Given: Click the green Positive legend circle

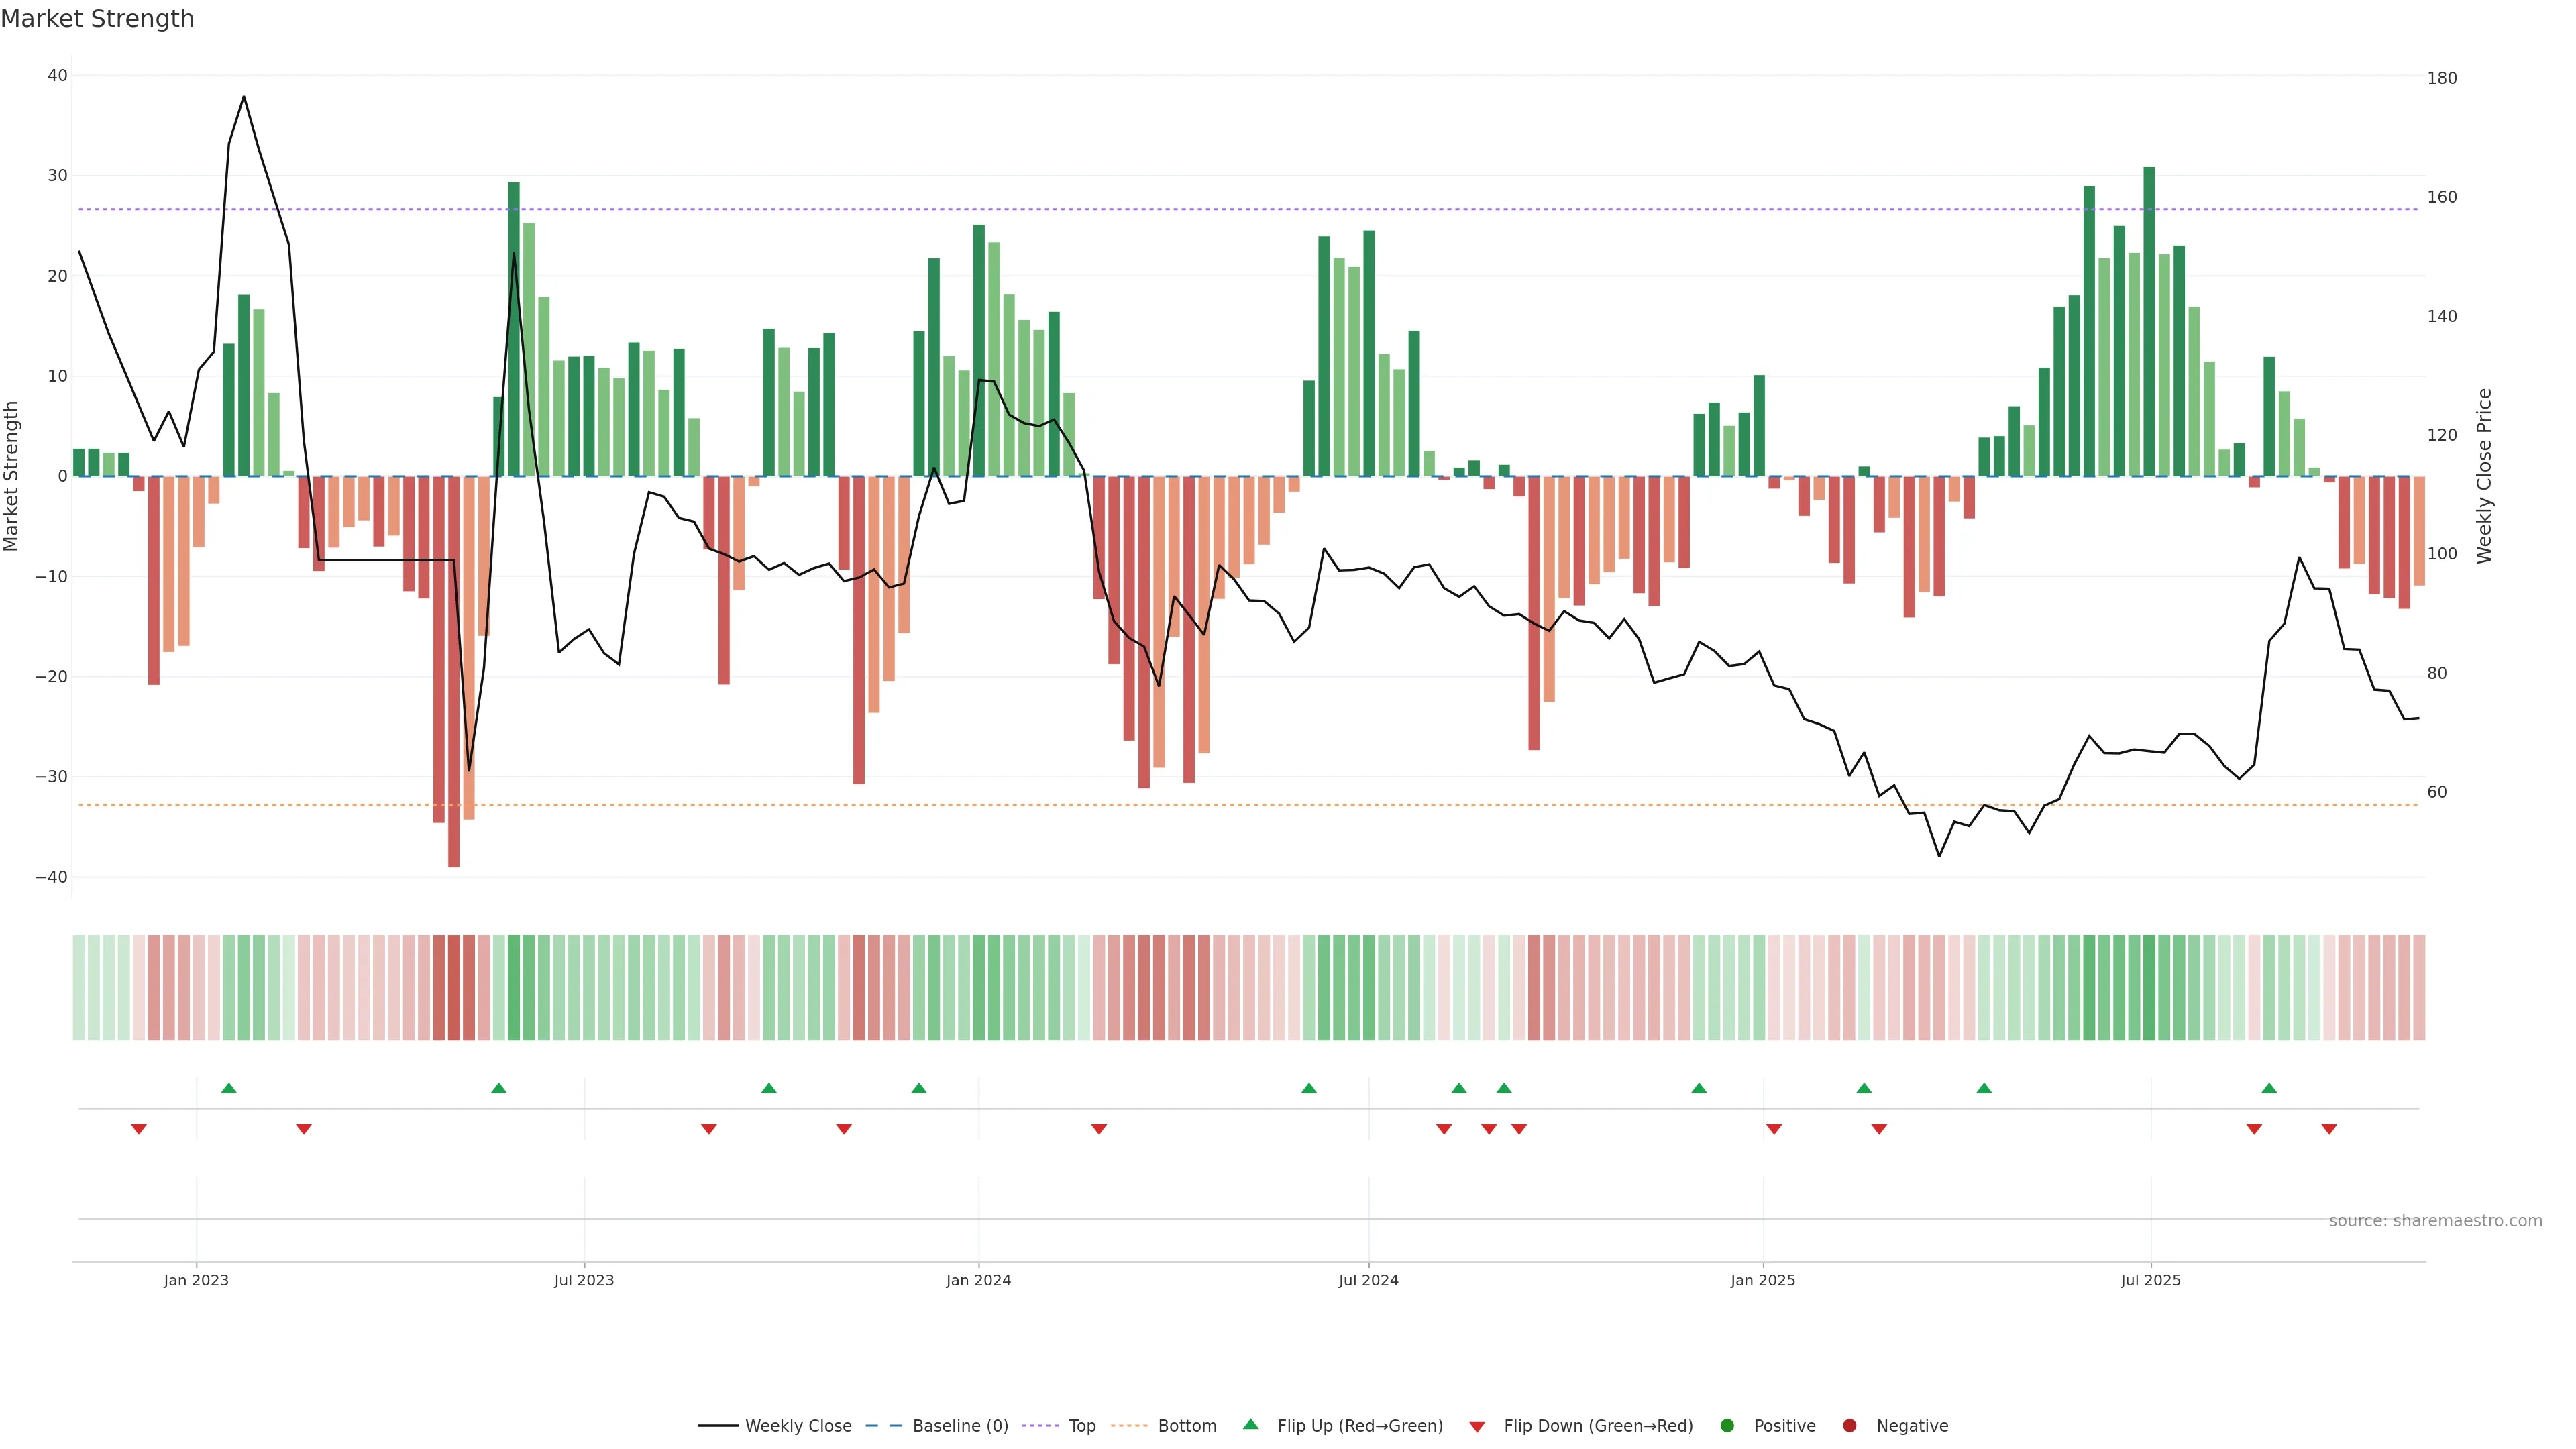Looking at the screenshot, I should 1727,1426.
